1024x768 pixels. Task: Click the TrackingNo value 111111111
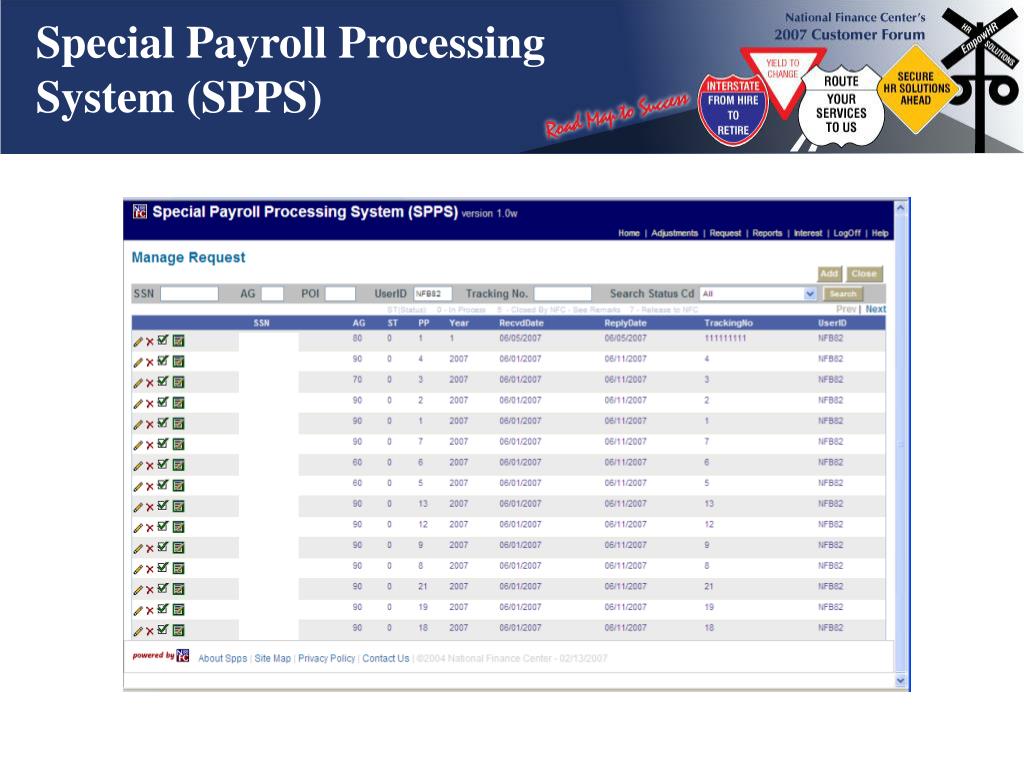tap(725, 338)
